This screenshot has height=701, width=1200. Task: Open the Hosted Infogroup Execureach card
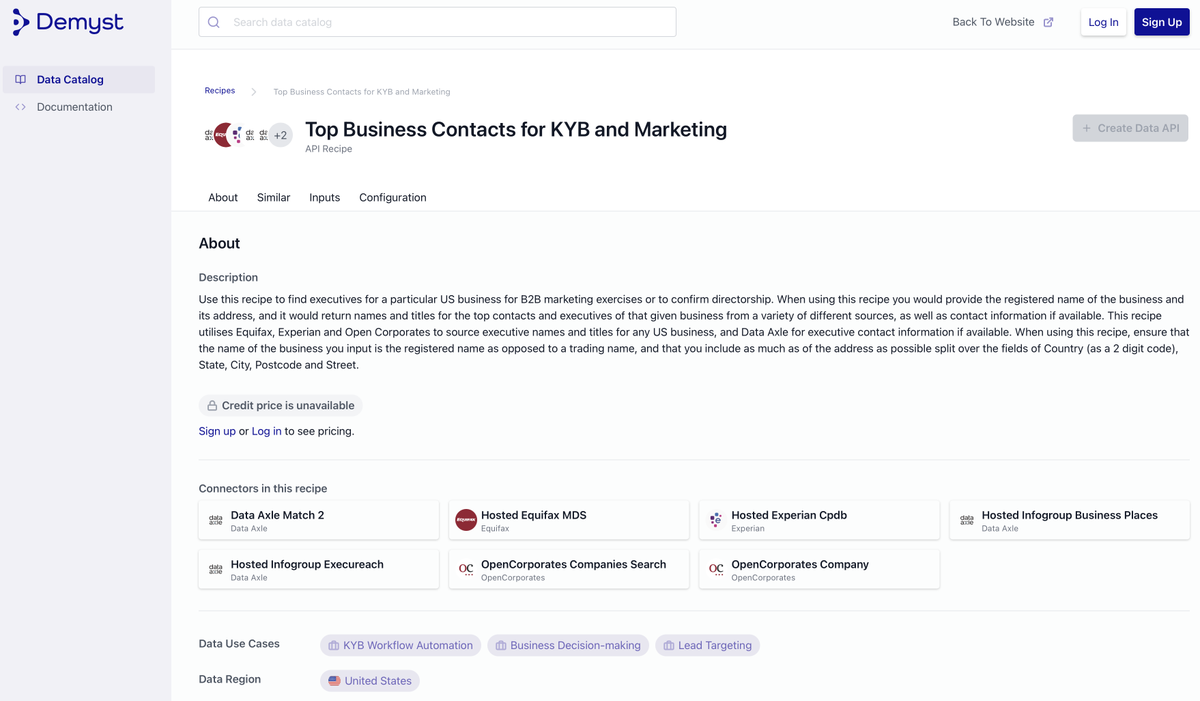pyautogui.click(x=319, y=569)
